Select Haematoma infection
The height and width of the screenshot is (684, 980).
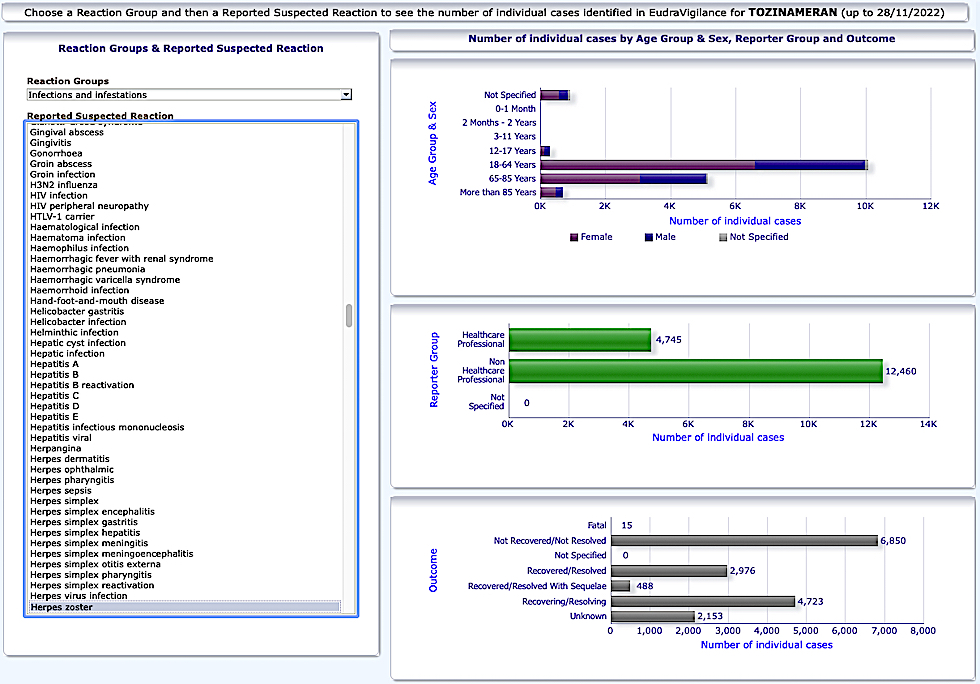(78, 238)
